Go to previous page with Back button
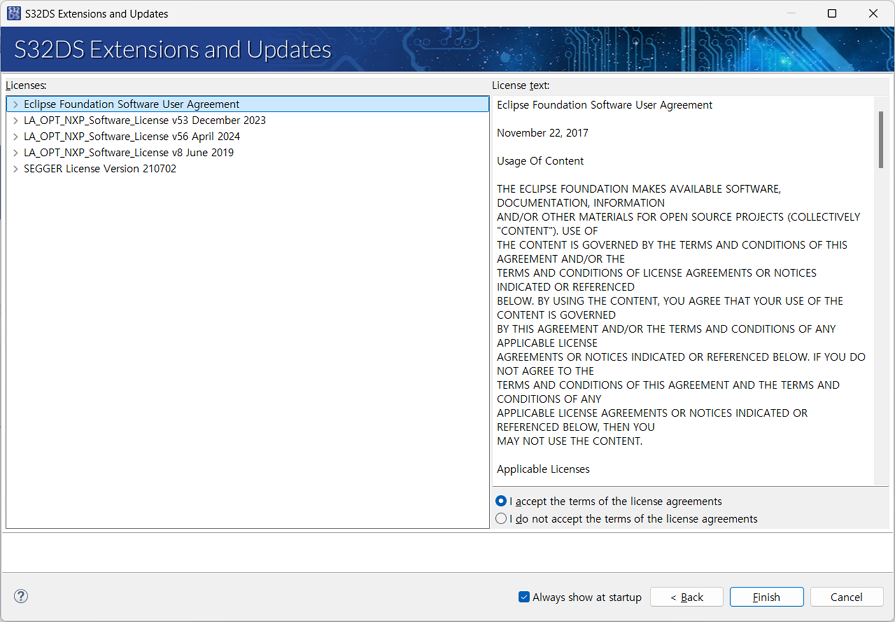Image resolution: width=895 pixels, height=622 pixels. click(x=687, y=597)
